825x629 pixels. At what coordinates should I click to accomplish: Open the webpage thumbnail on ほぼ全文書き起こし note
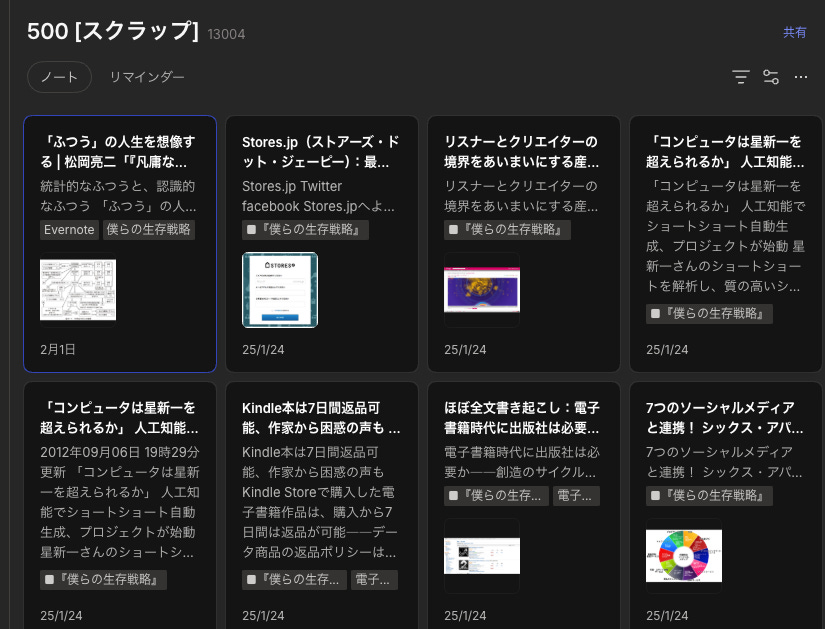(x=482, y=556)
